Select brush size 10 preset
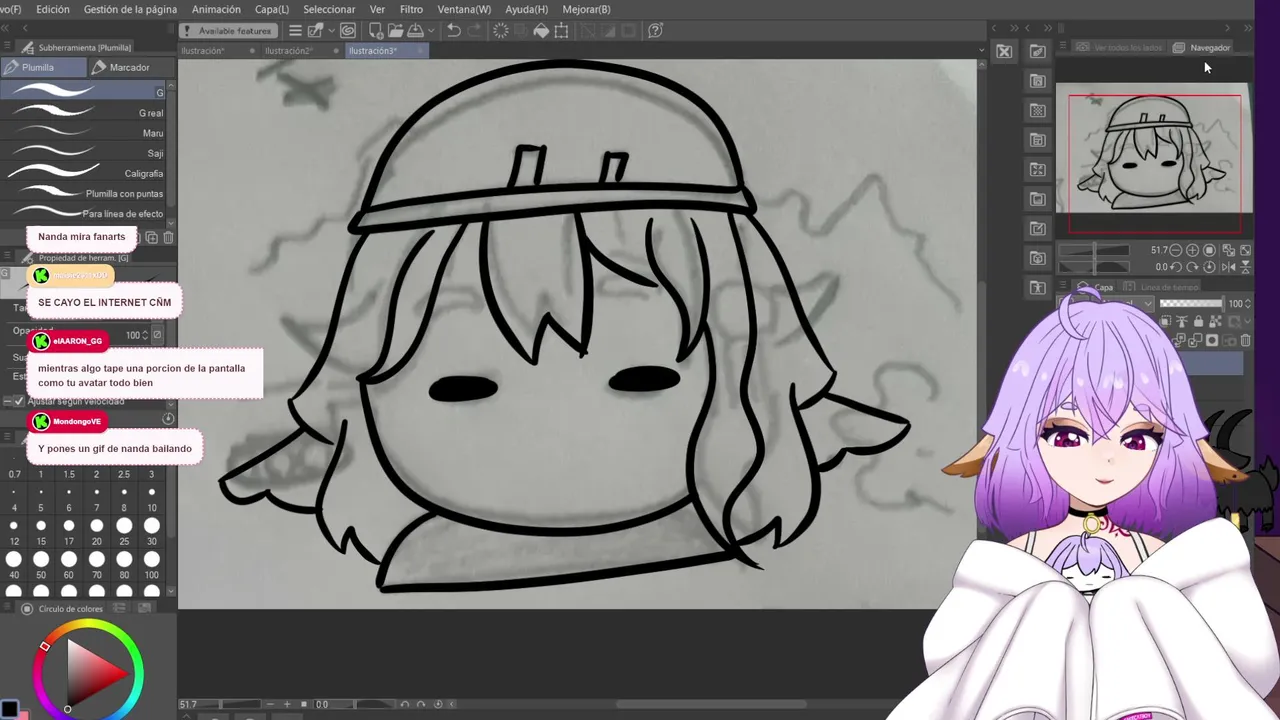The width and height of the screenshot is (1280, 720). coord(152,499)
